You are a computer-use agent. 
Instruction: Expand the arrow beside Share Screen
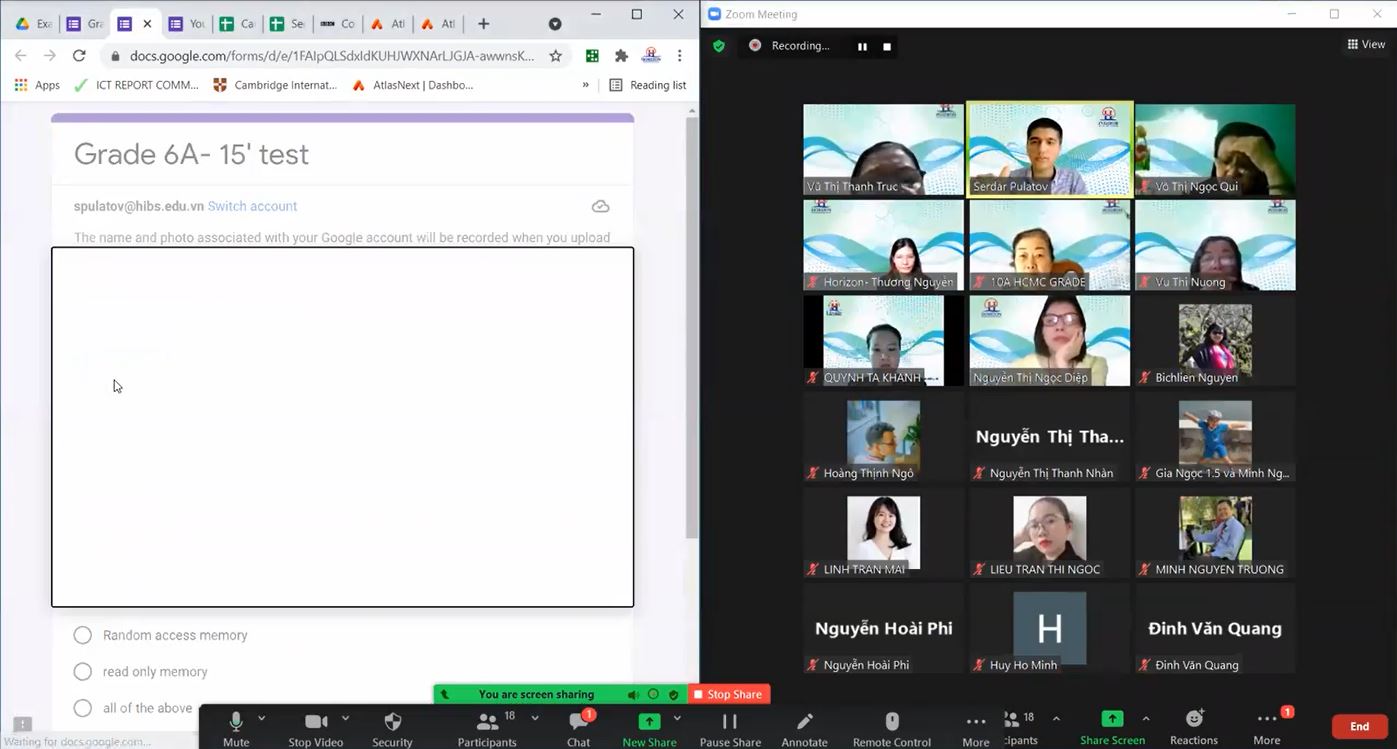click(1146, 718)
